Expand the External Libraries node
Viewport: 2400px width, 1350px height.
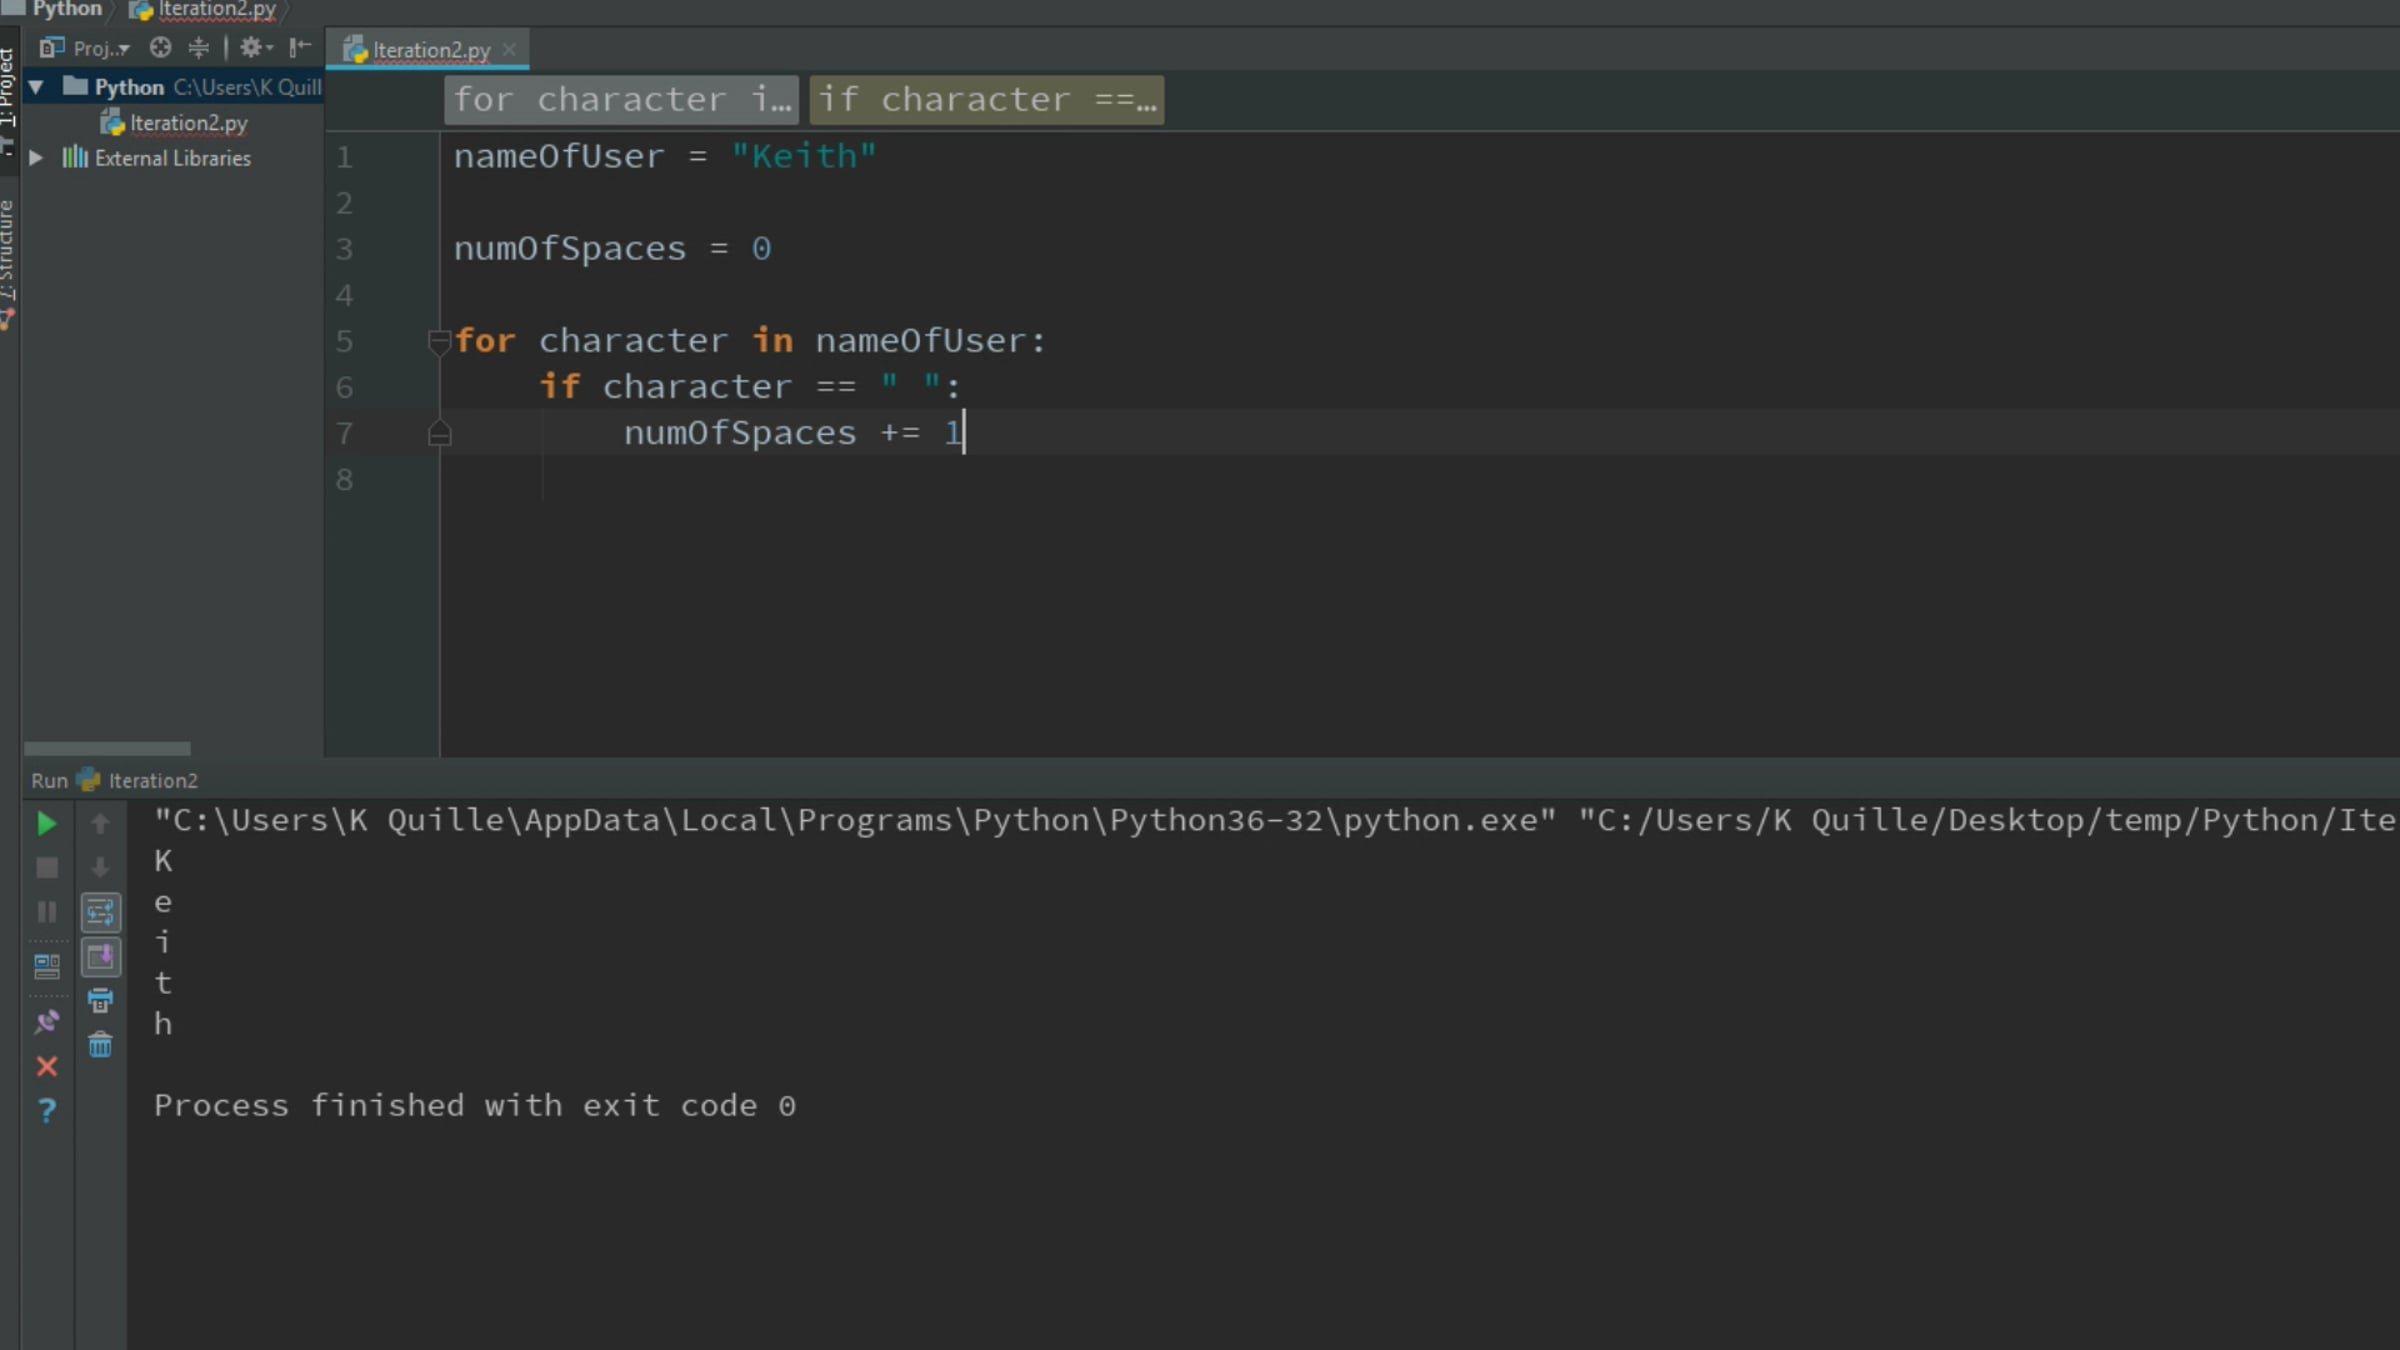pyautogui.click(x=36, y=157)
